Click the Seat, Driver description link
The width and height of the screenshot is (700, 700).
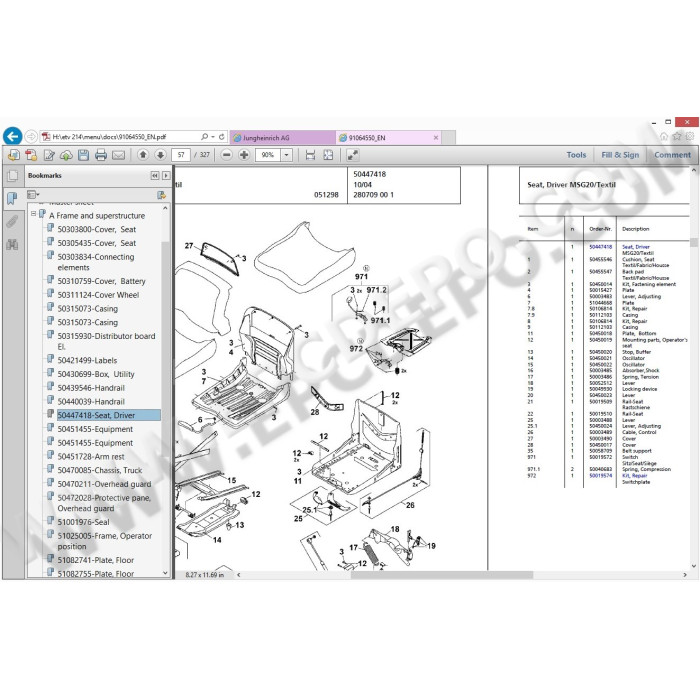click(x=636, y=247)
